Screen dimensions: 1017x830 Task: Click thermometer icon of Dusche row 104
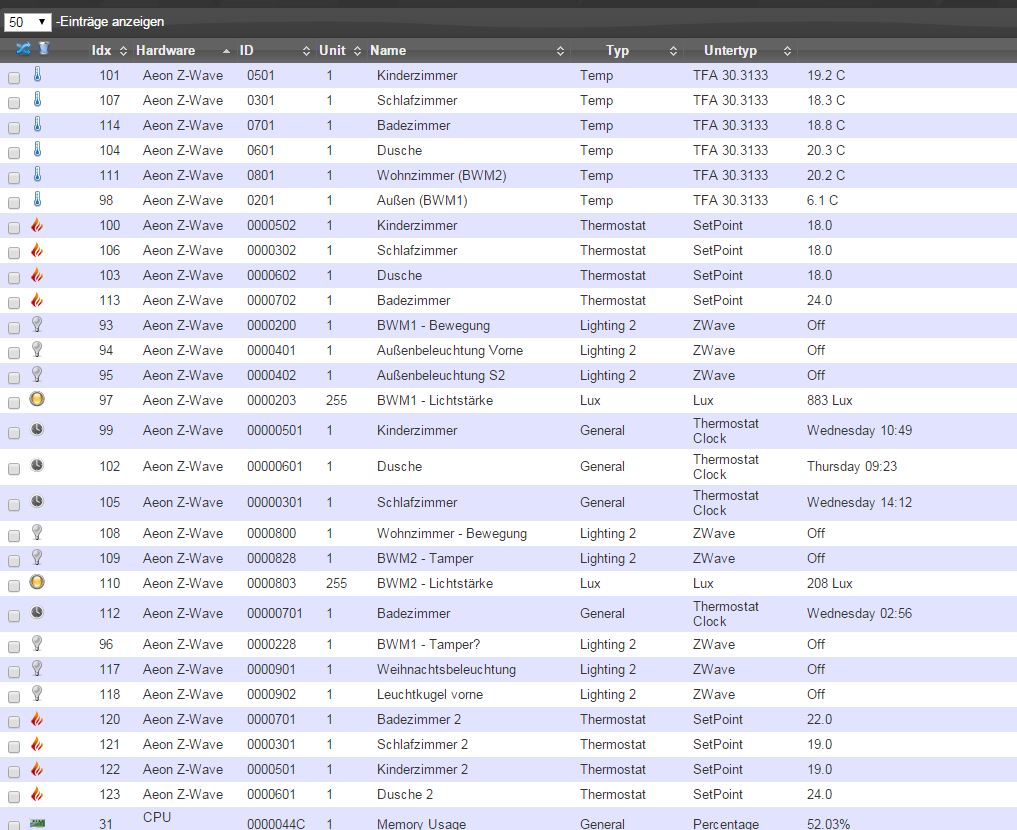click(x=38, y=150)
